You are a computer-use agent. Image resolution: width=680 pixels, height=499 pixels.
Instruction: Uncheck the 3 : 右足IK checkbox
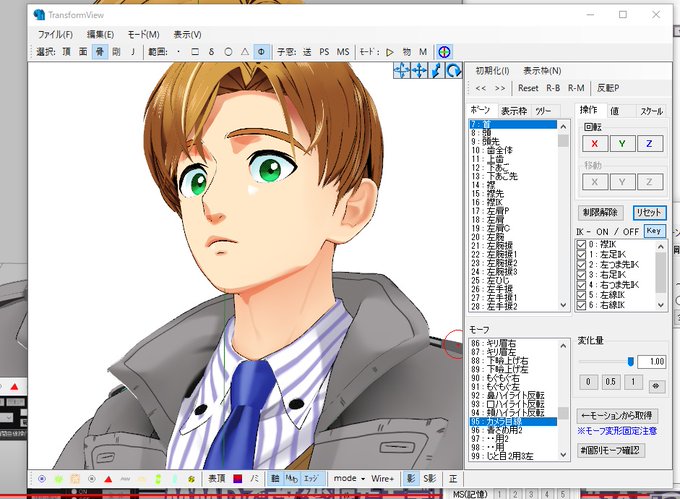[x=581, y=275]
